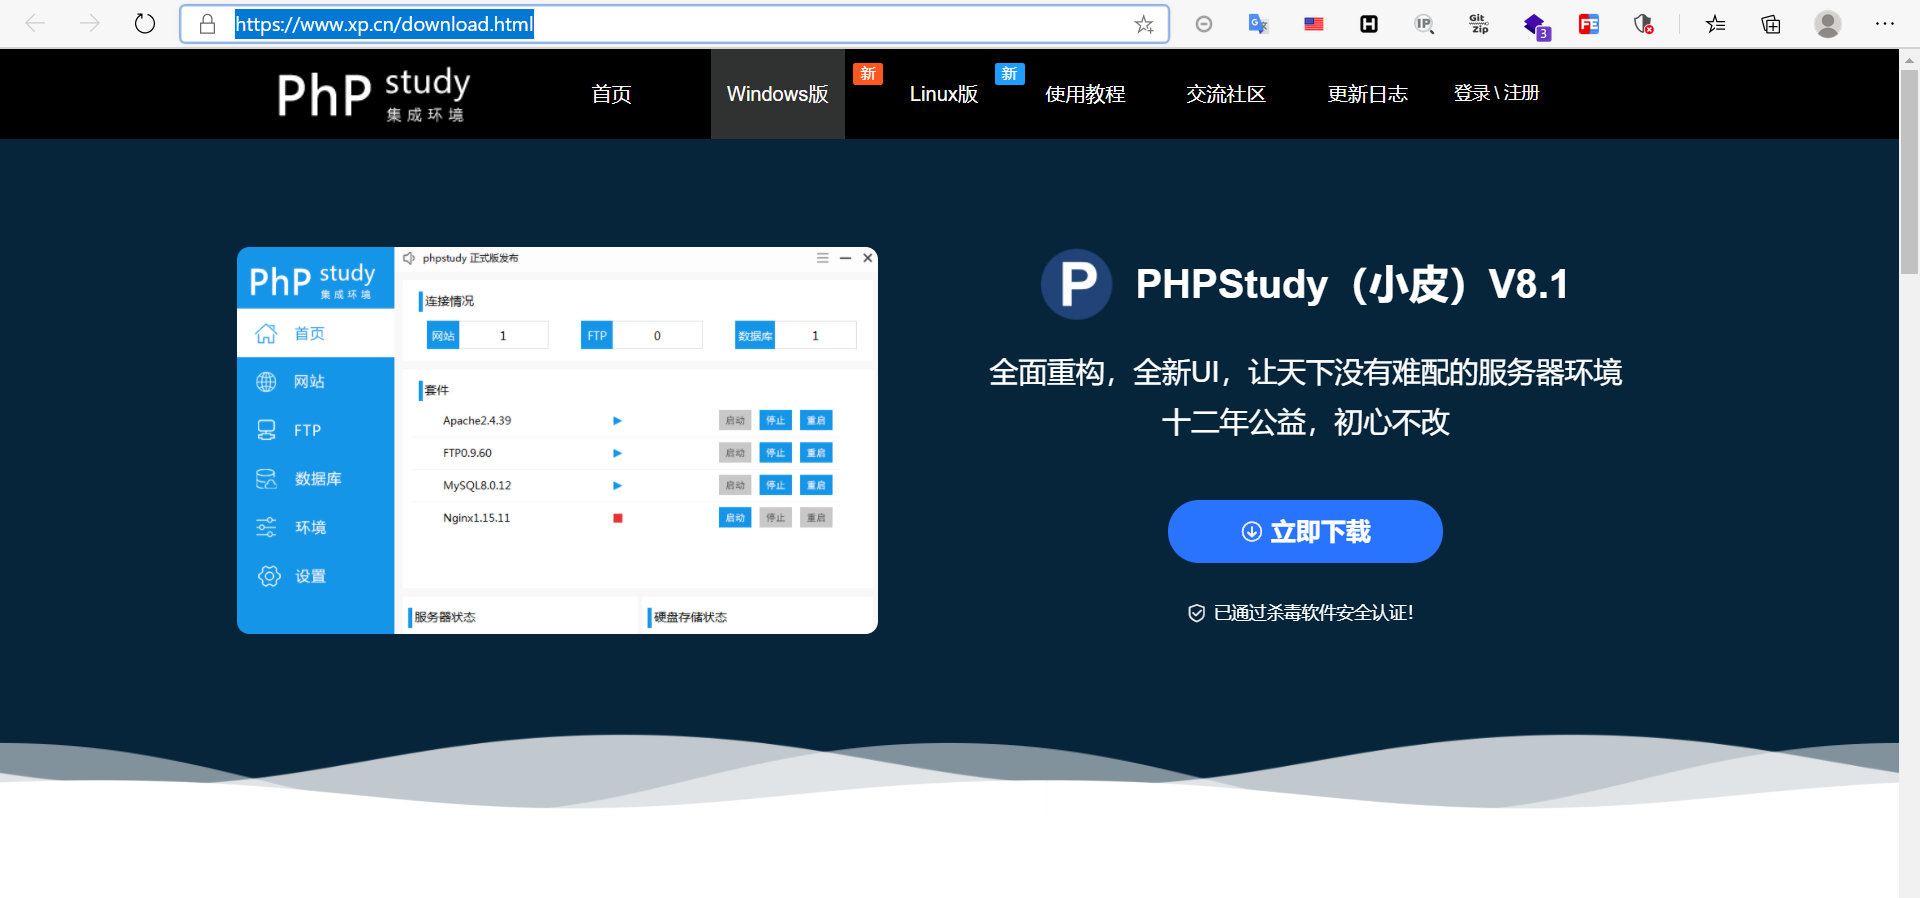The width and height of the screenshot is (1920, 898).
Task: Click the PHPStudy（小皮）V8.1 heading
Action: [1352, 284]
